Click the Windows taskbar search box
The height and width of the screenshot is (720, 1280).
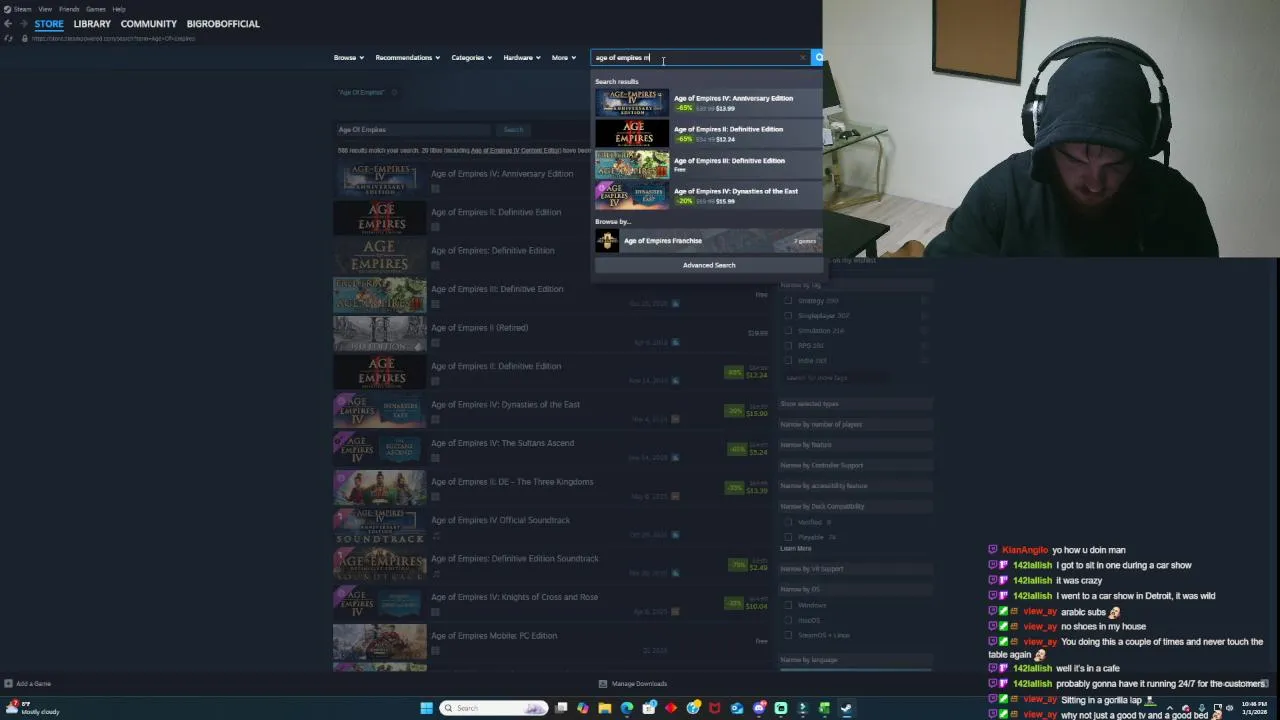(x=494, y=708)
